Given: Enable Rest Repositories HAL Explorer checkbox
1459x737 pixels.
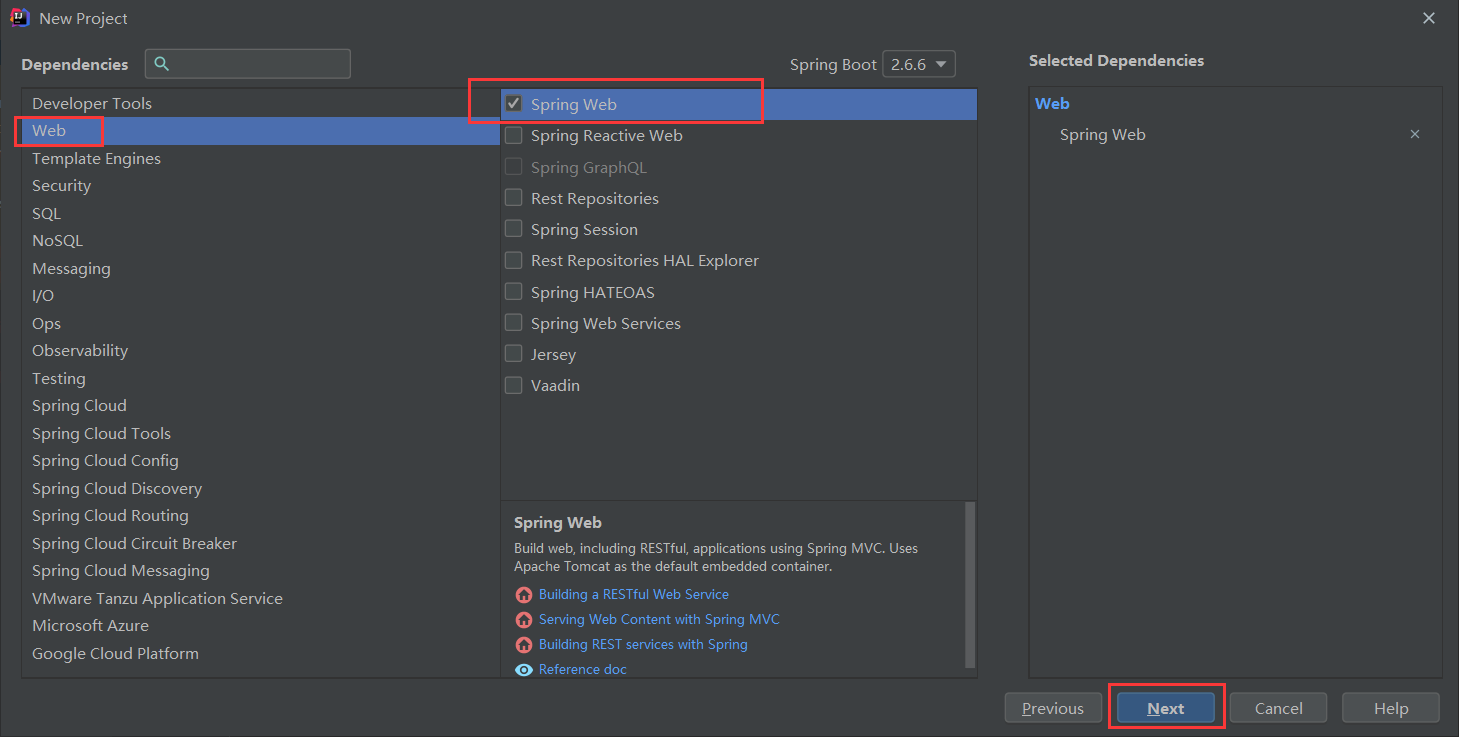Looking at the screenshot, I should [x=514, y=260].
